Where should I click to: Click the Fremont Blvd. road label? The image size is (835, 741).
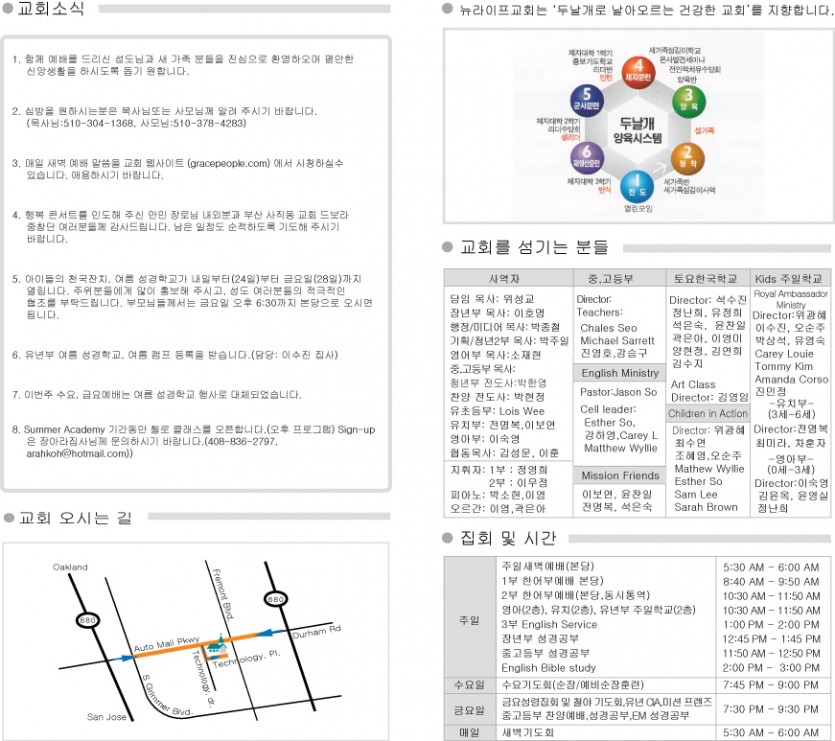coord(223,594)
